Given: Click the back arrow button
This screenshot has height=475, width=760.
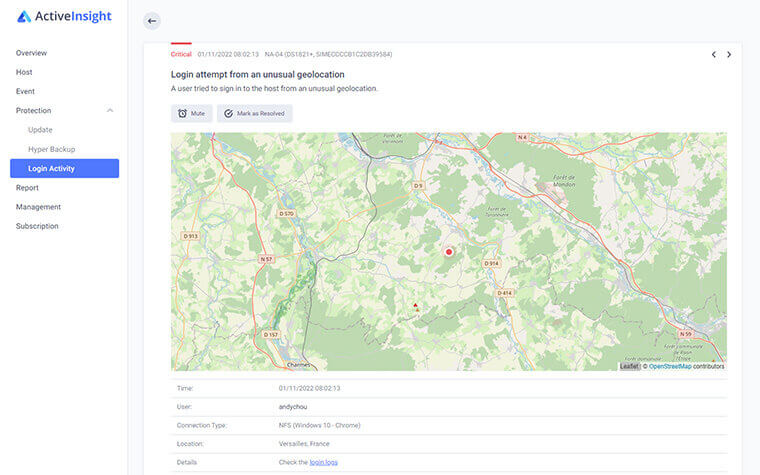Looking at the screenshot, I should tap(152, 21).
